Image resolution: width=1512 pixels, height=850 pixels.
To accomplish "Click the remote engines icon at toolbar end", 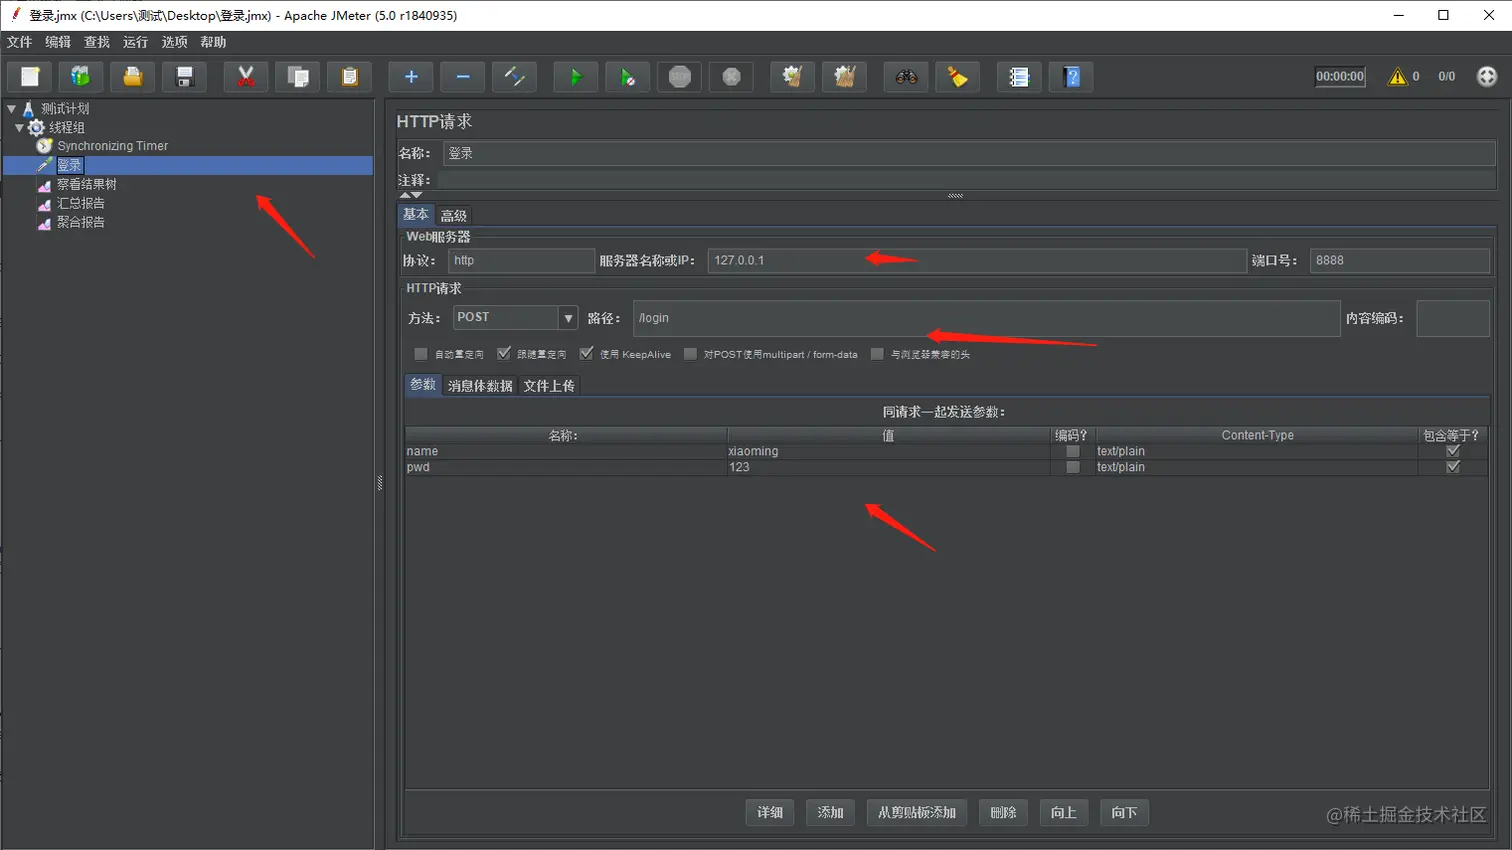I will [x=1487, y=76].
